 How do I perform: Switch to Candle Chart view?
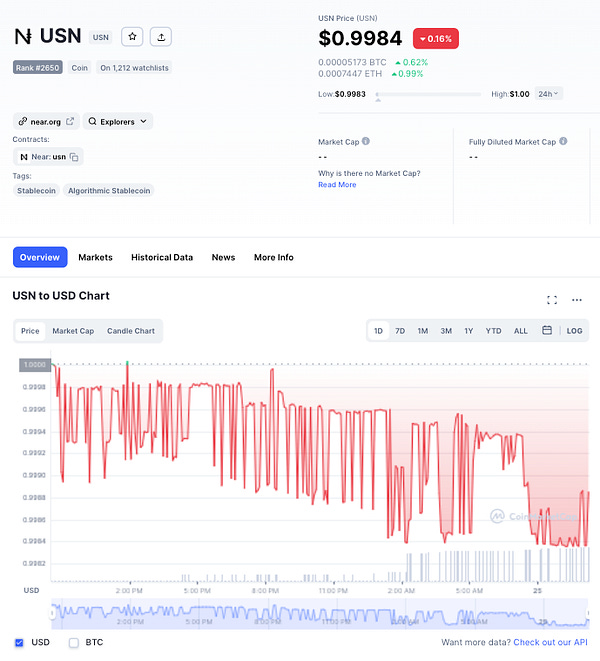131,331
